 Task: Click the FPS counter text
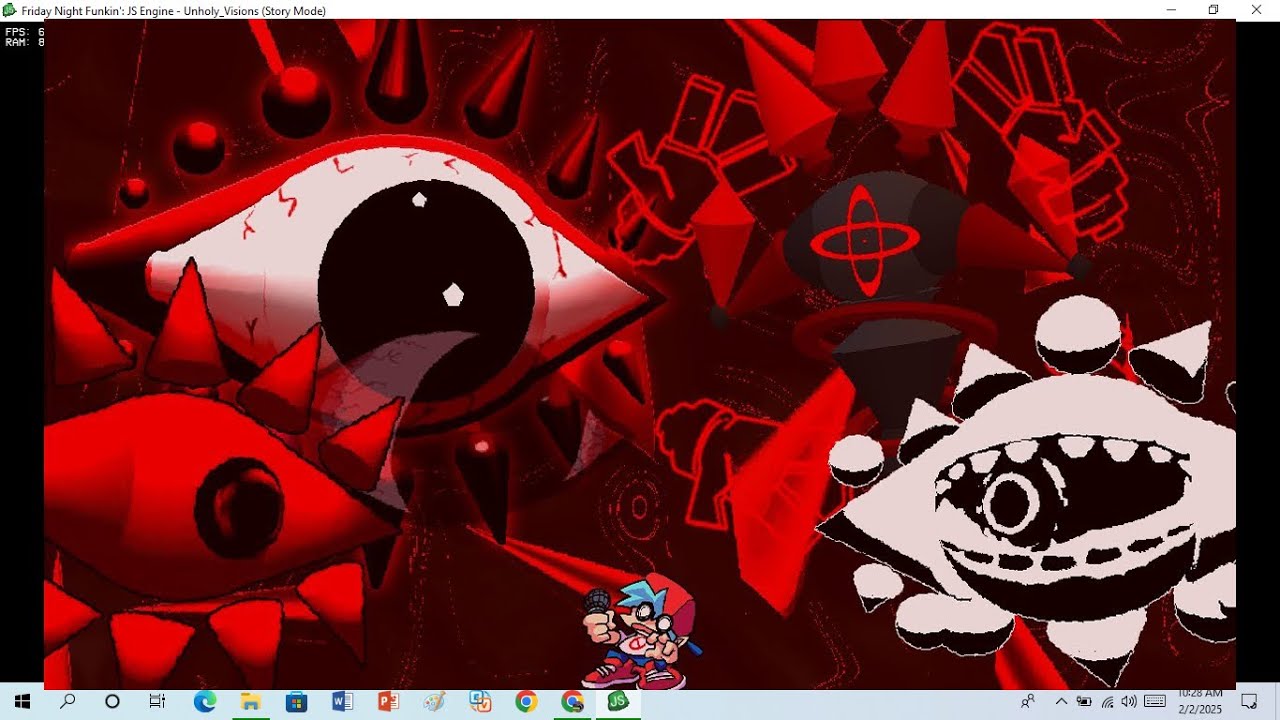(x=25, y=32)
